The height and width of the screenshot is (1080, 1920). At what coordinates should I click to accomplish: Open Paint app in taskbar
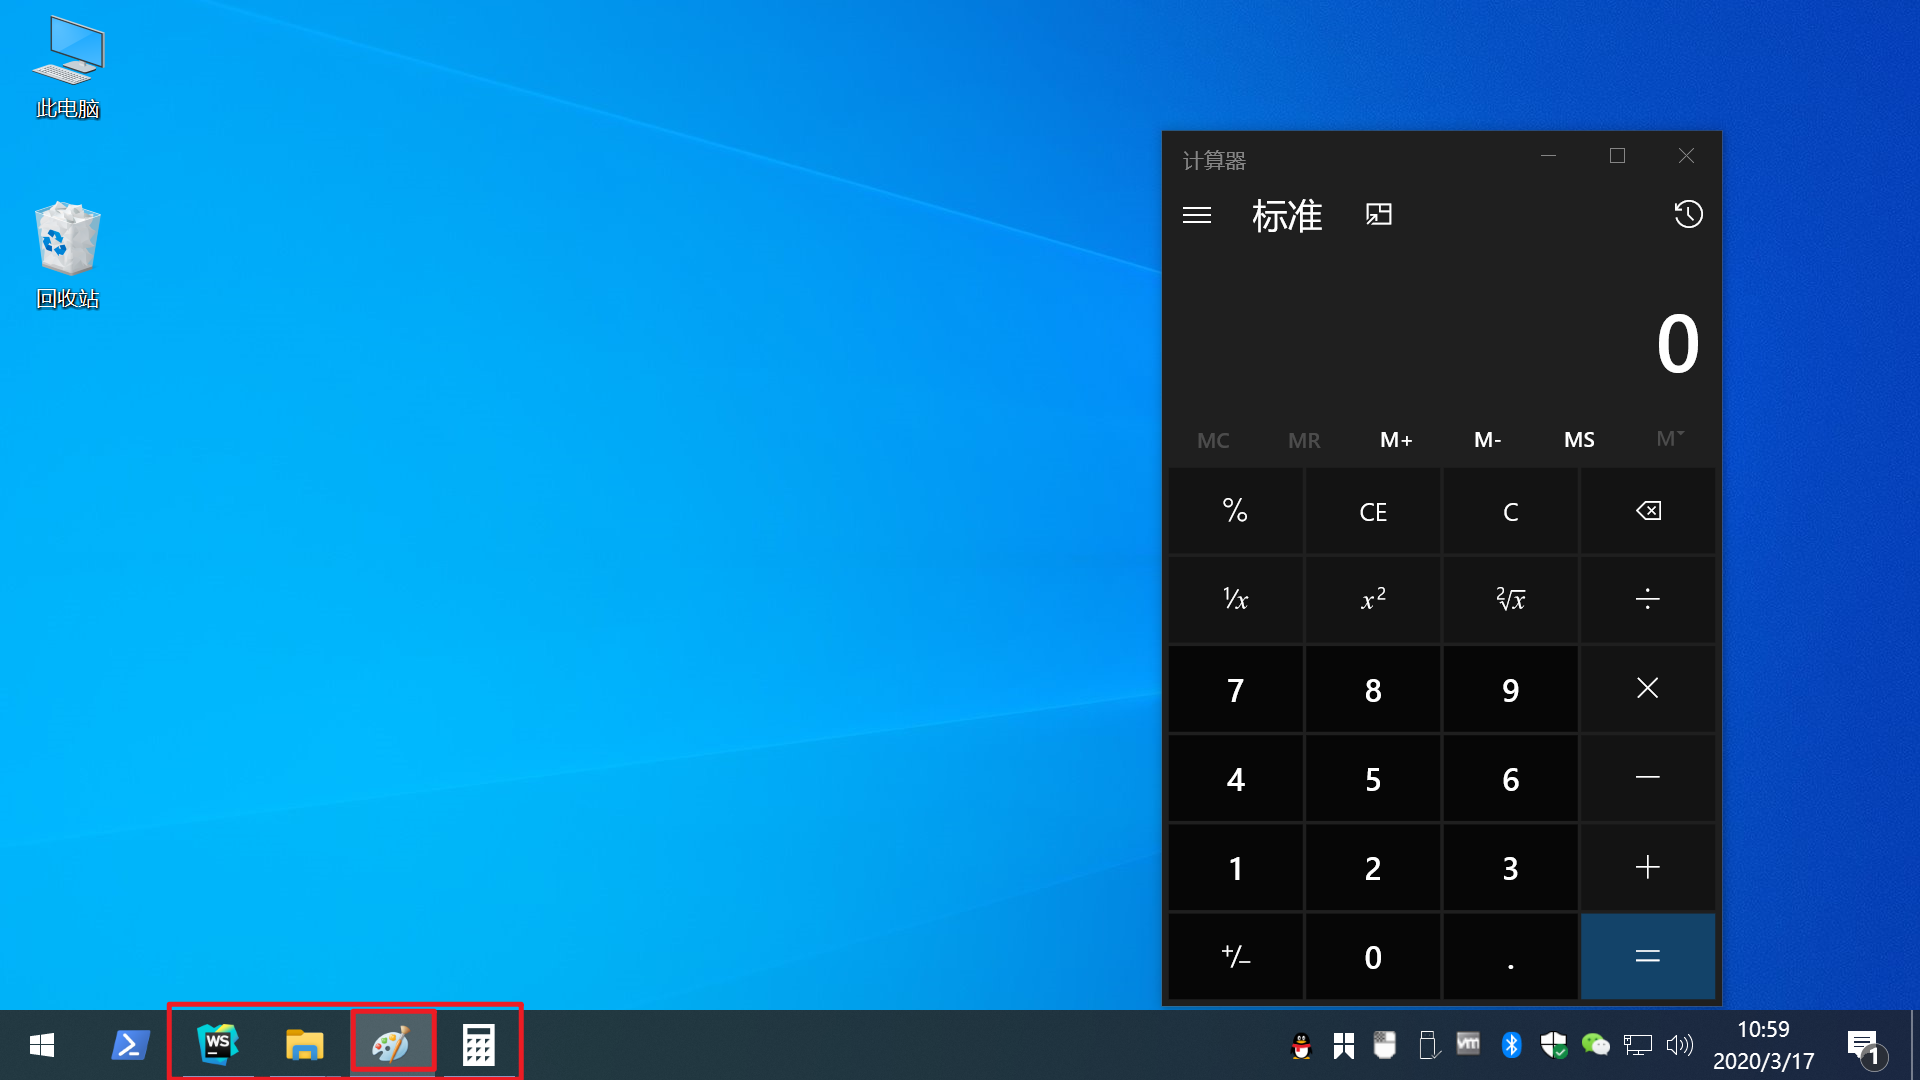[x=391, y=1045]
